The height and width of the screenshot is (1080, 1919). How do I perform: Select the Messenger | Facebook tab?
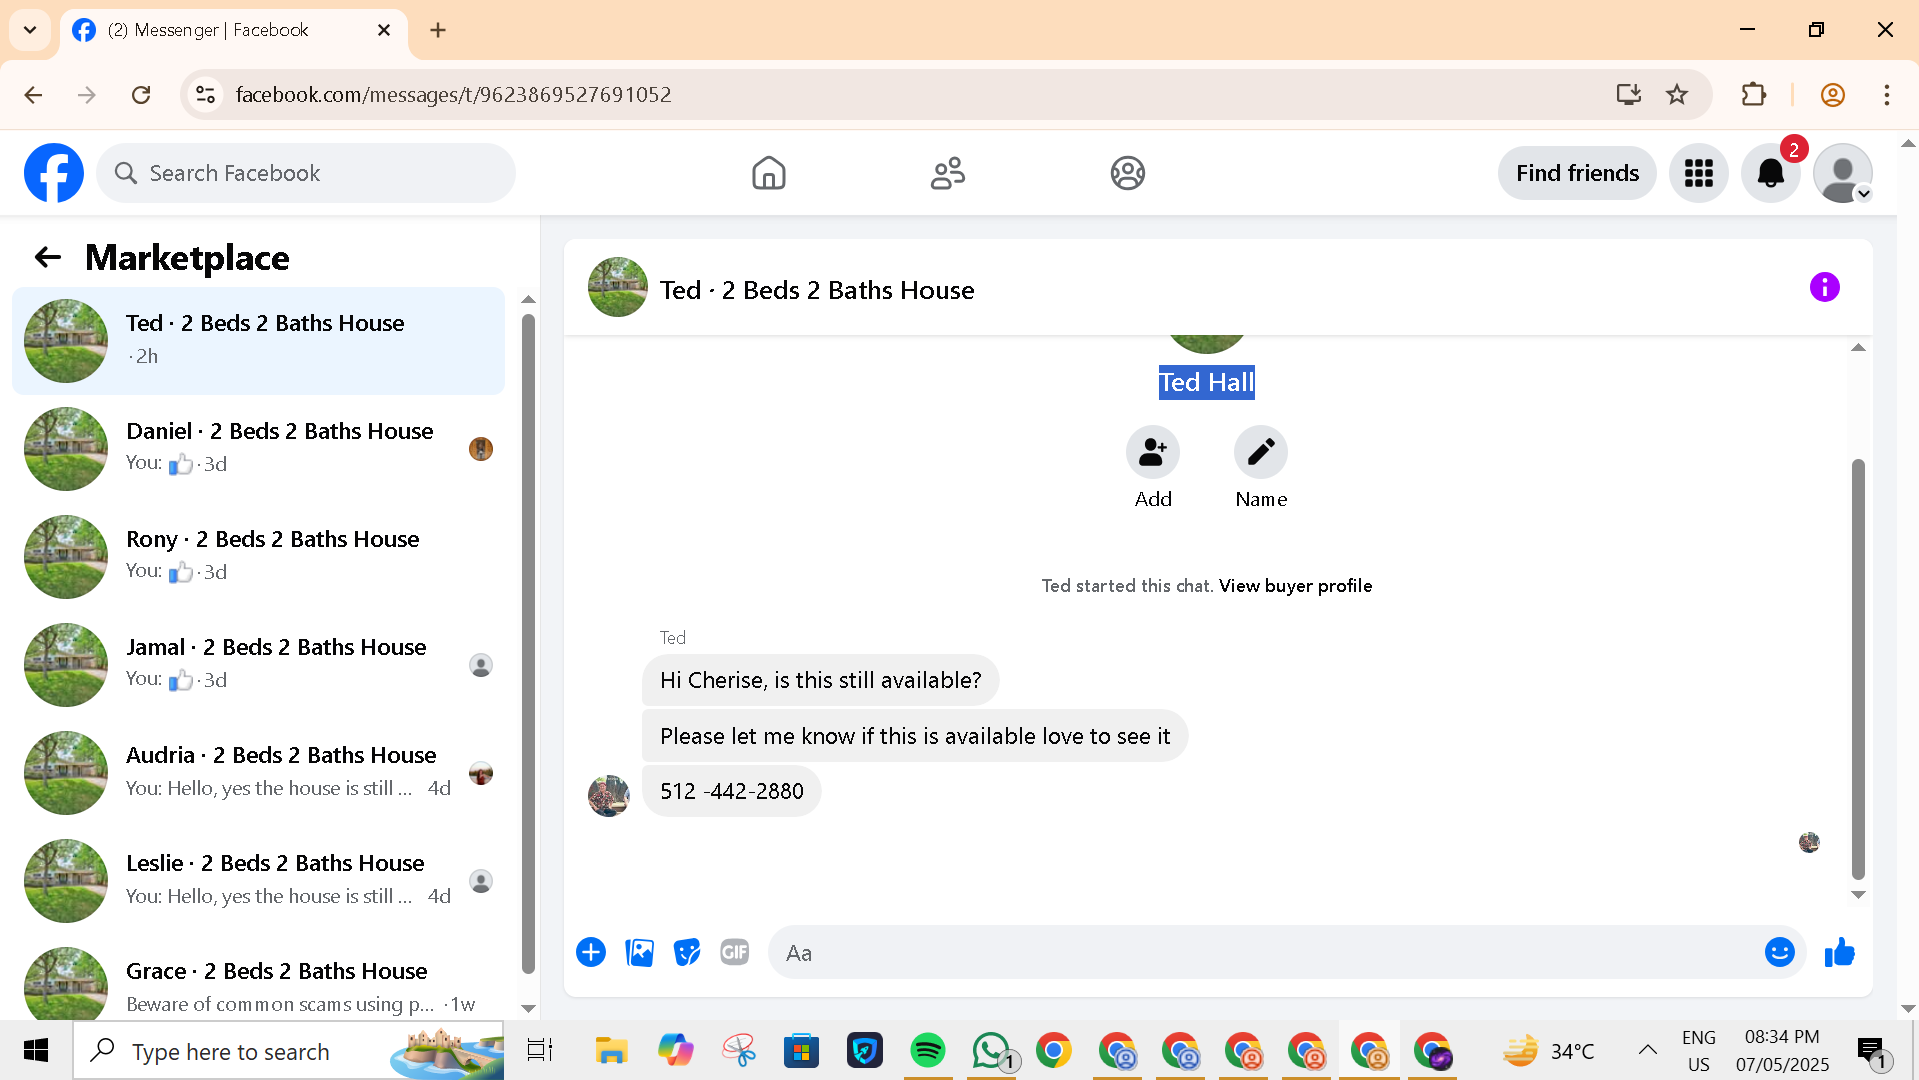pyautogui.click(x=234, y=30)
